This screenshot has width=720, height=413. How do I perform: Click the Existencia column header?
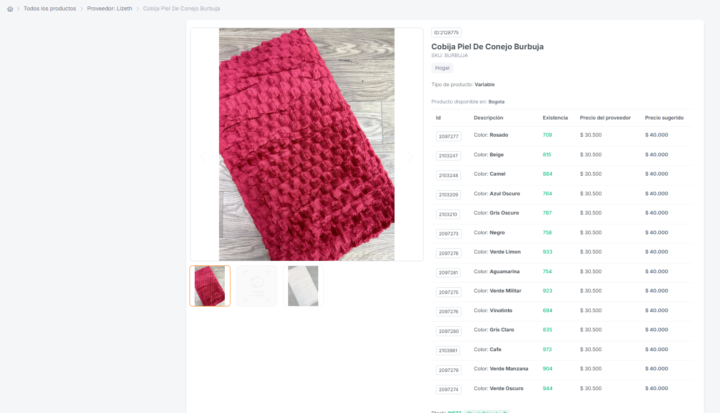click(x=555, y=118)
